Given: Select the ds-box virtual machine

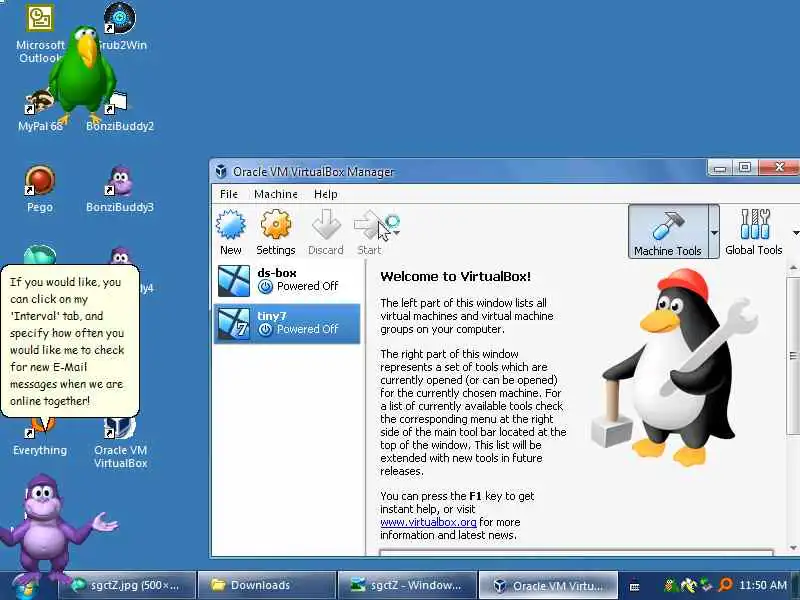Looking at the screenshot, I should [287, 280].
